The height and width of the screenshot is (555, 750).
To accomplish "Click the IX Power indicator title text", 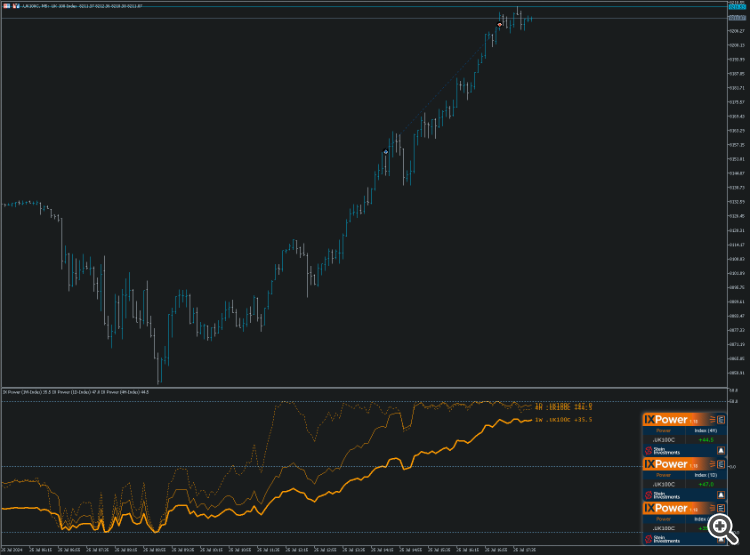I will pyautogui.click(x=76, y=392).
